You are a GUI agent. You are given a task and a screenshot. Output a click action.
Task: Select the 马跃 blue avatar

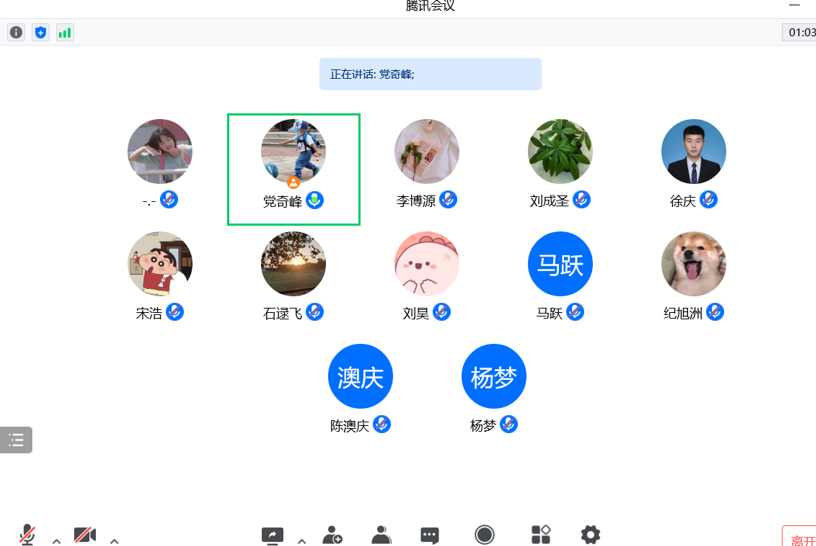pyautogui.click(x=560, y=264)
